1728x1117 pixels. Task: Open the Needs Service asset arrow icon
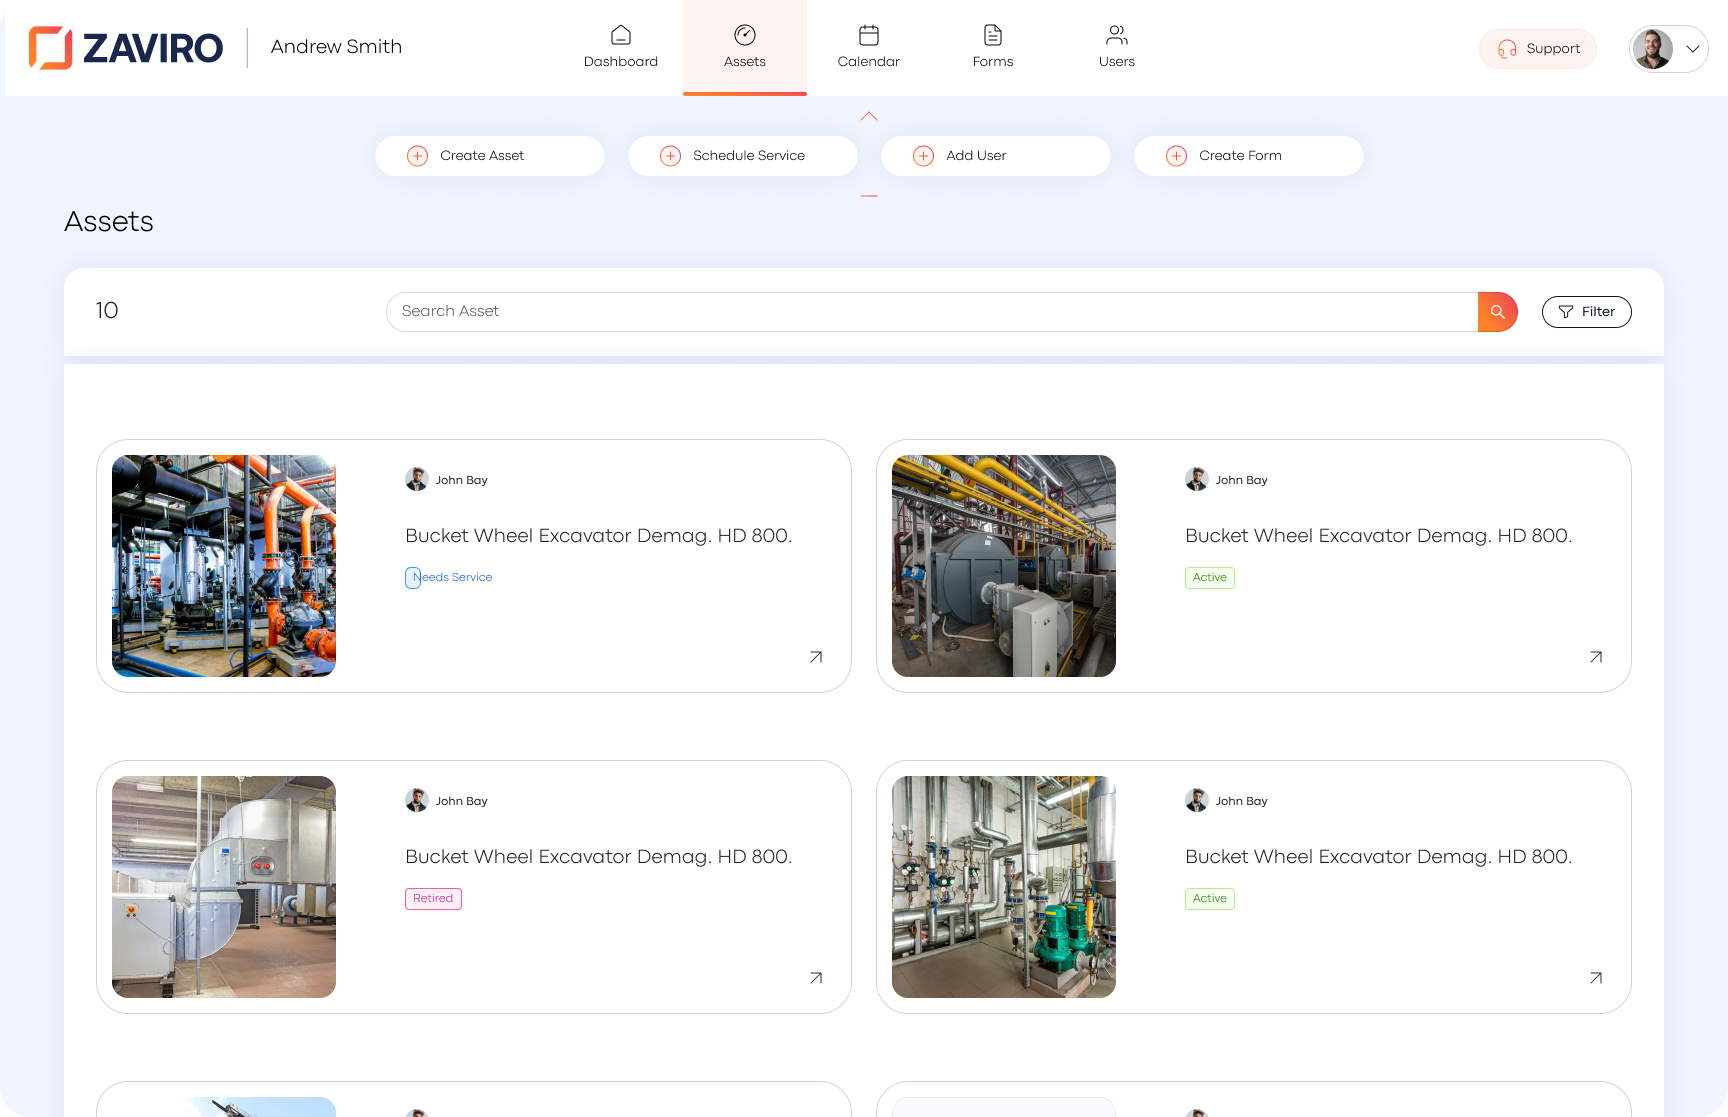(816, 657)
